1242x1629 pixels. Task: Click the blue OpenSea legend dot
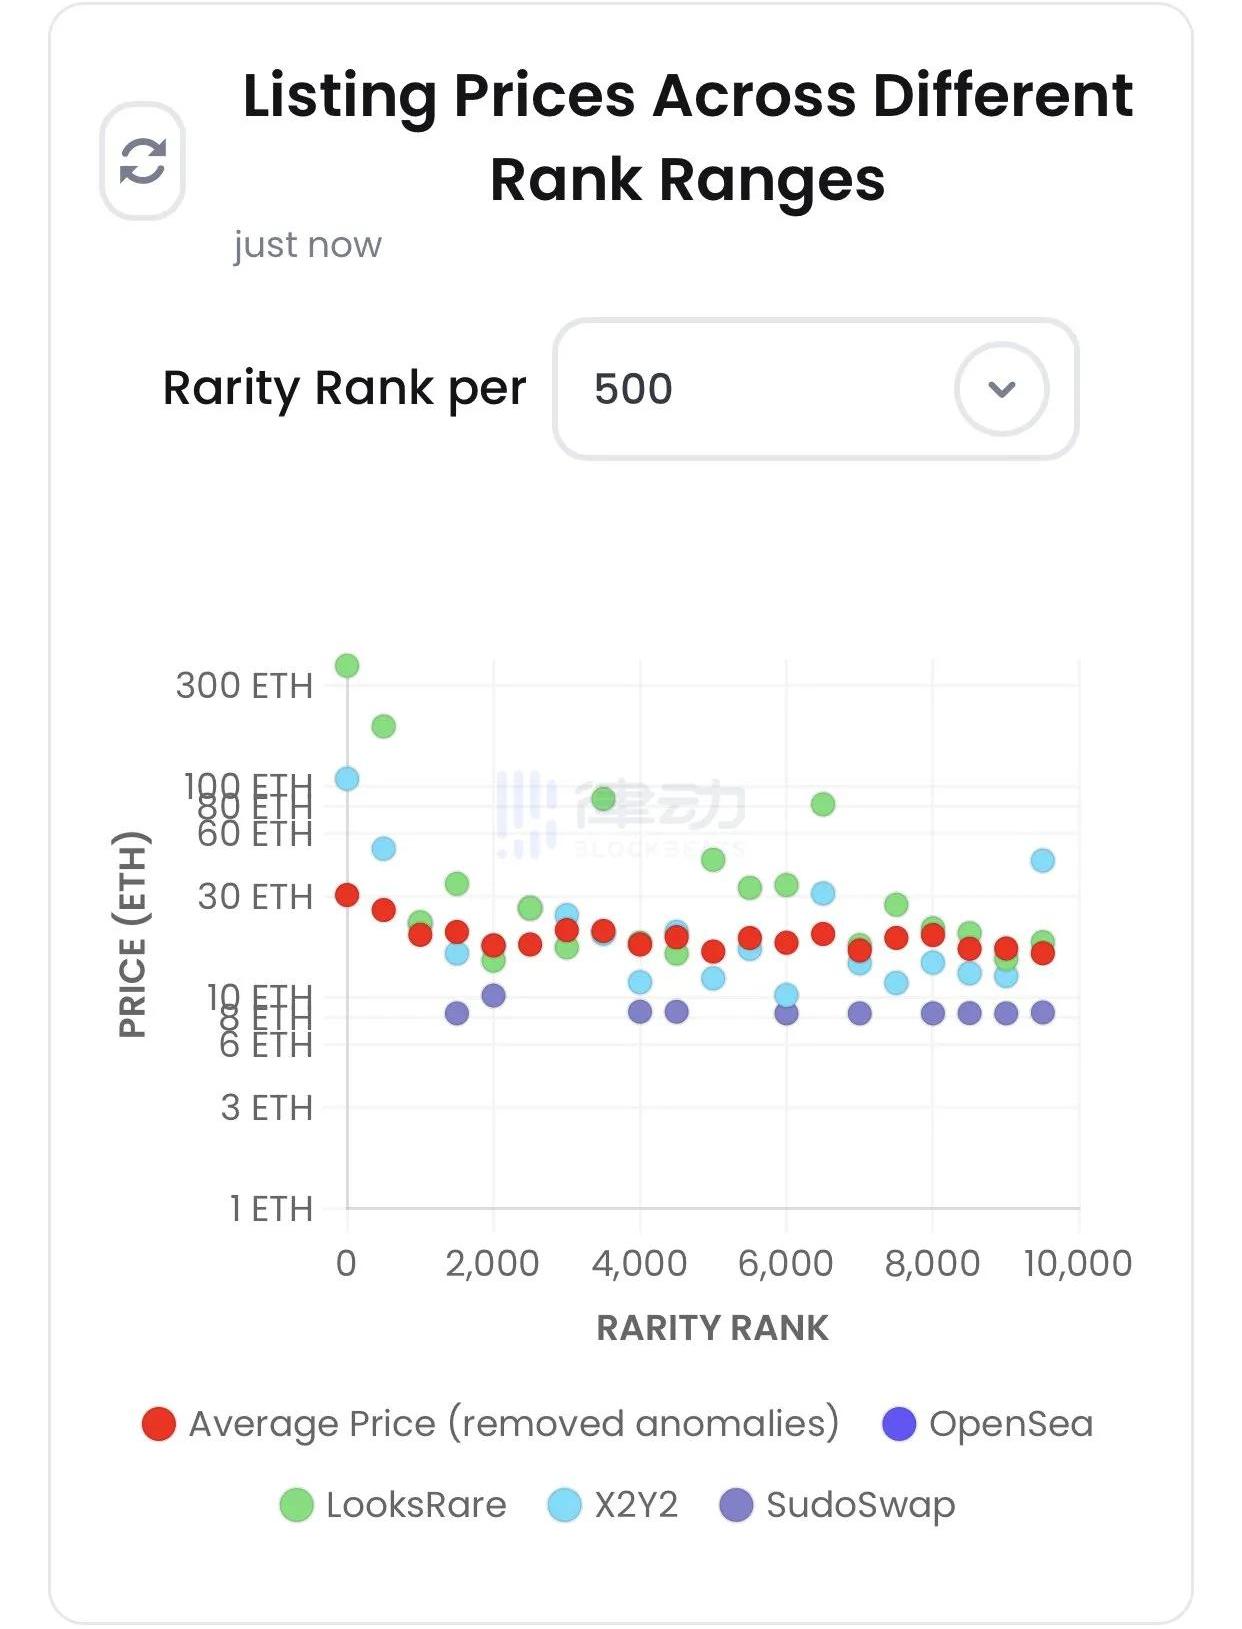click(899, 1424)
